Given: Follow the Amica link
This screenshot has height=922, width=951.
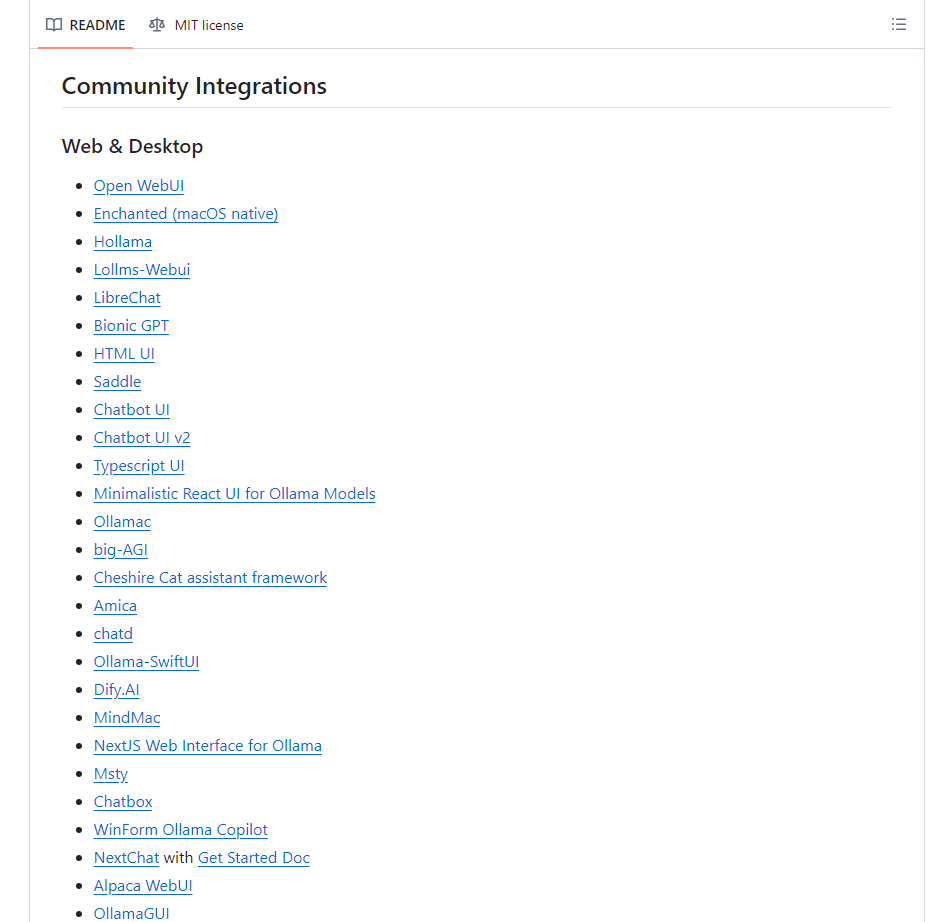Looking at the screenshot, I should pyautogui.click(x=115, y=605).
